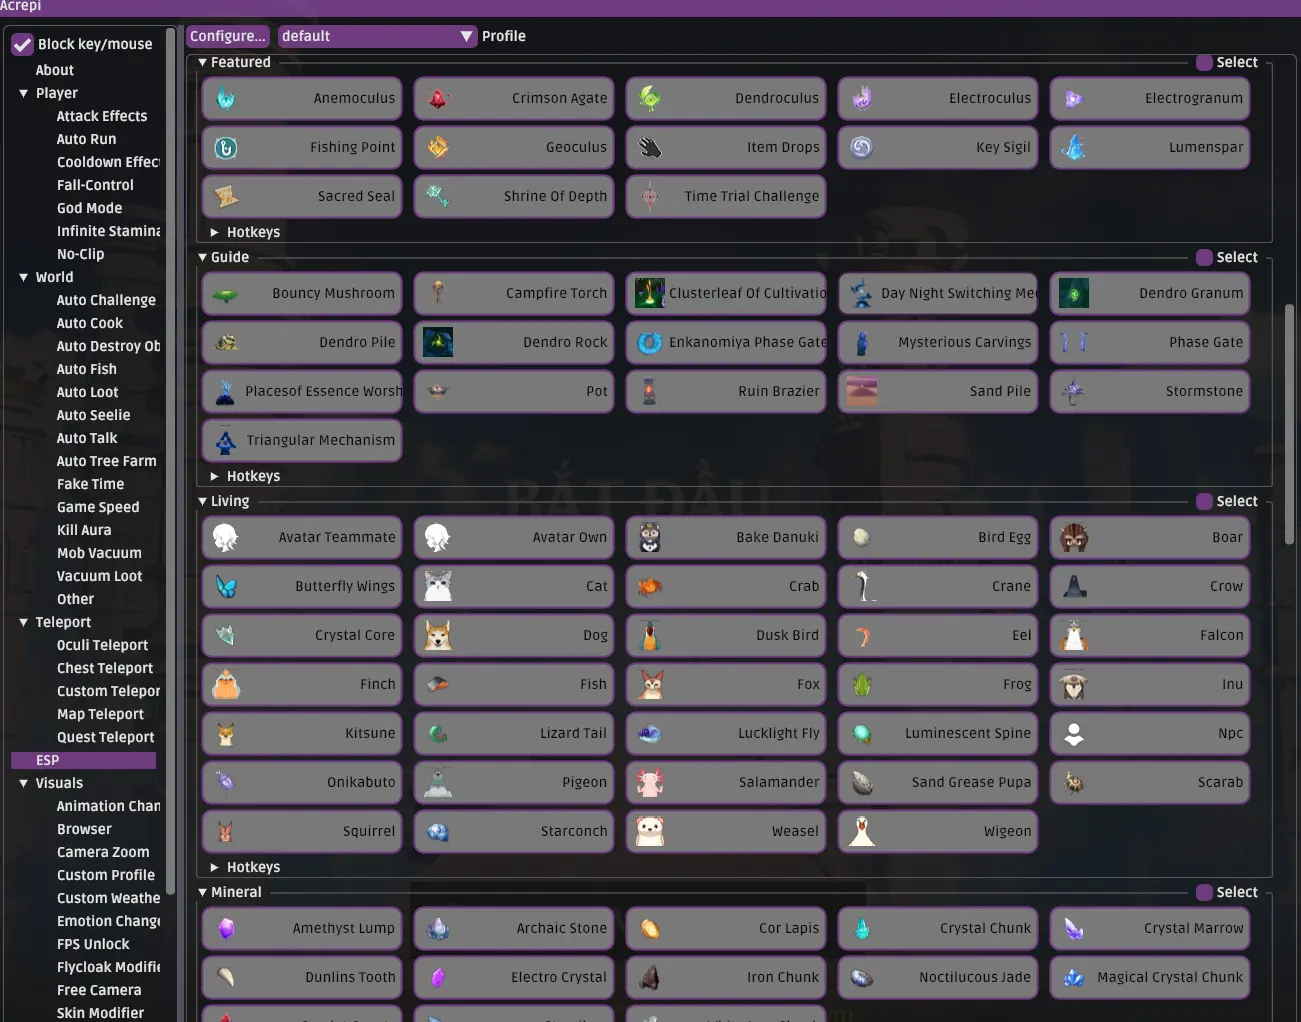This screenshot has width=1301, height=1022.
Task: Click the Crimson Agate icon
Action: pos(438,98)
